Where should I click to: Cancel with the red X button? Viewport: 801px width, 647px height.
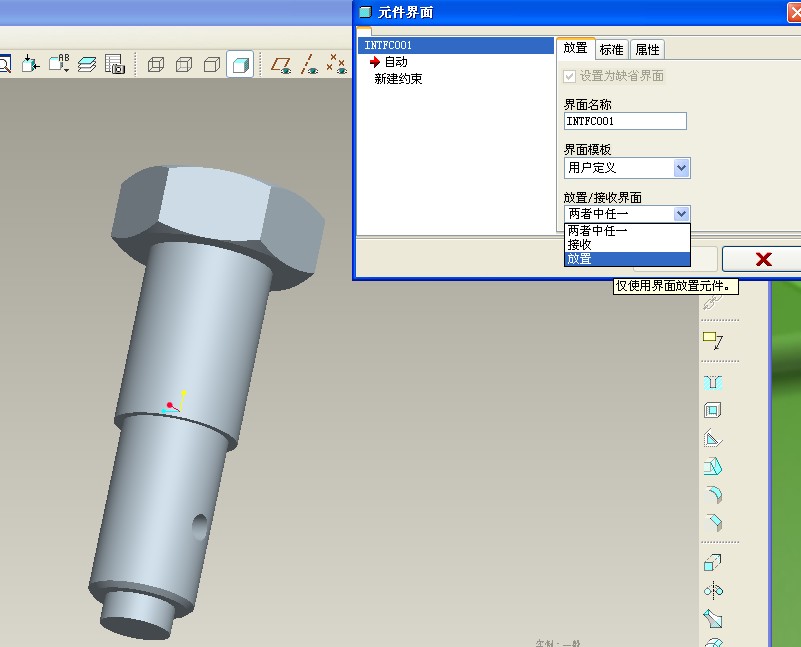point(763,259)
